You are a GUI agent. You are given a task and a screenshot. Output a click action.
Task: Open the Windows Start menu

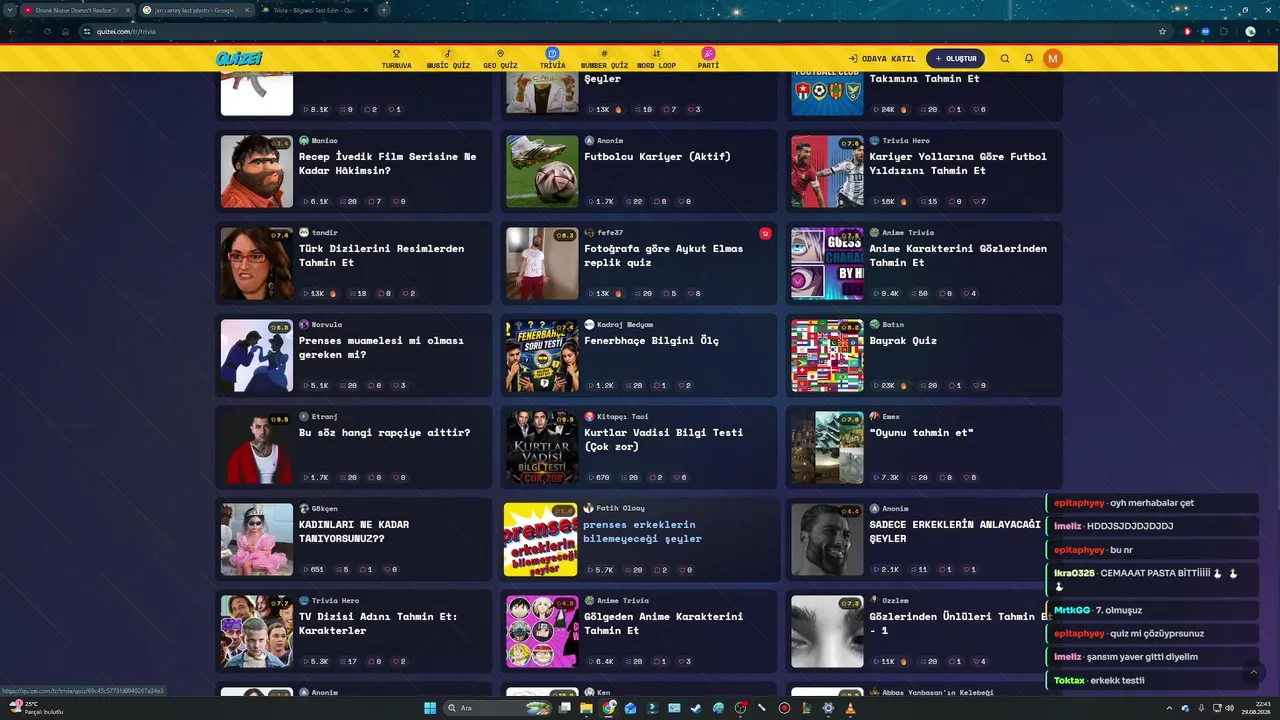(x=430, y=708)
